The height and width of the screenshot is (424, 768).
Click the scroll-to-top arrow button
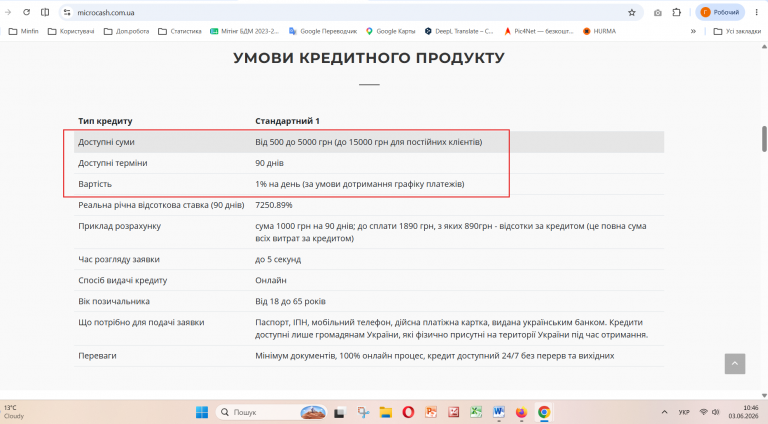tap(735, 364)
